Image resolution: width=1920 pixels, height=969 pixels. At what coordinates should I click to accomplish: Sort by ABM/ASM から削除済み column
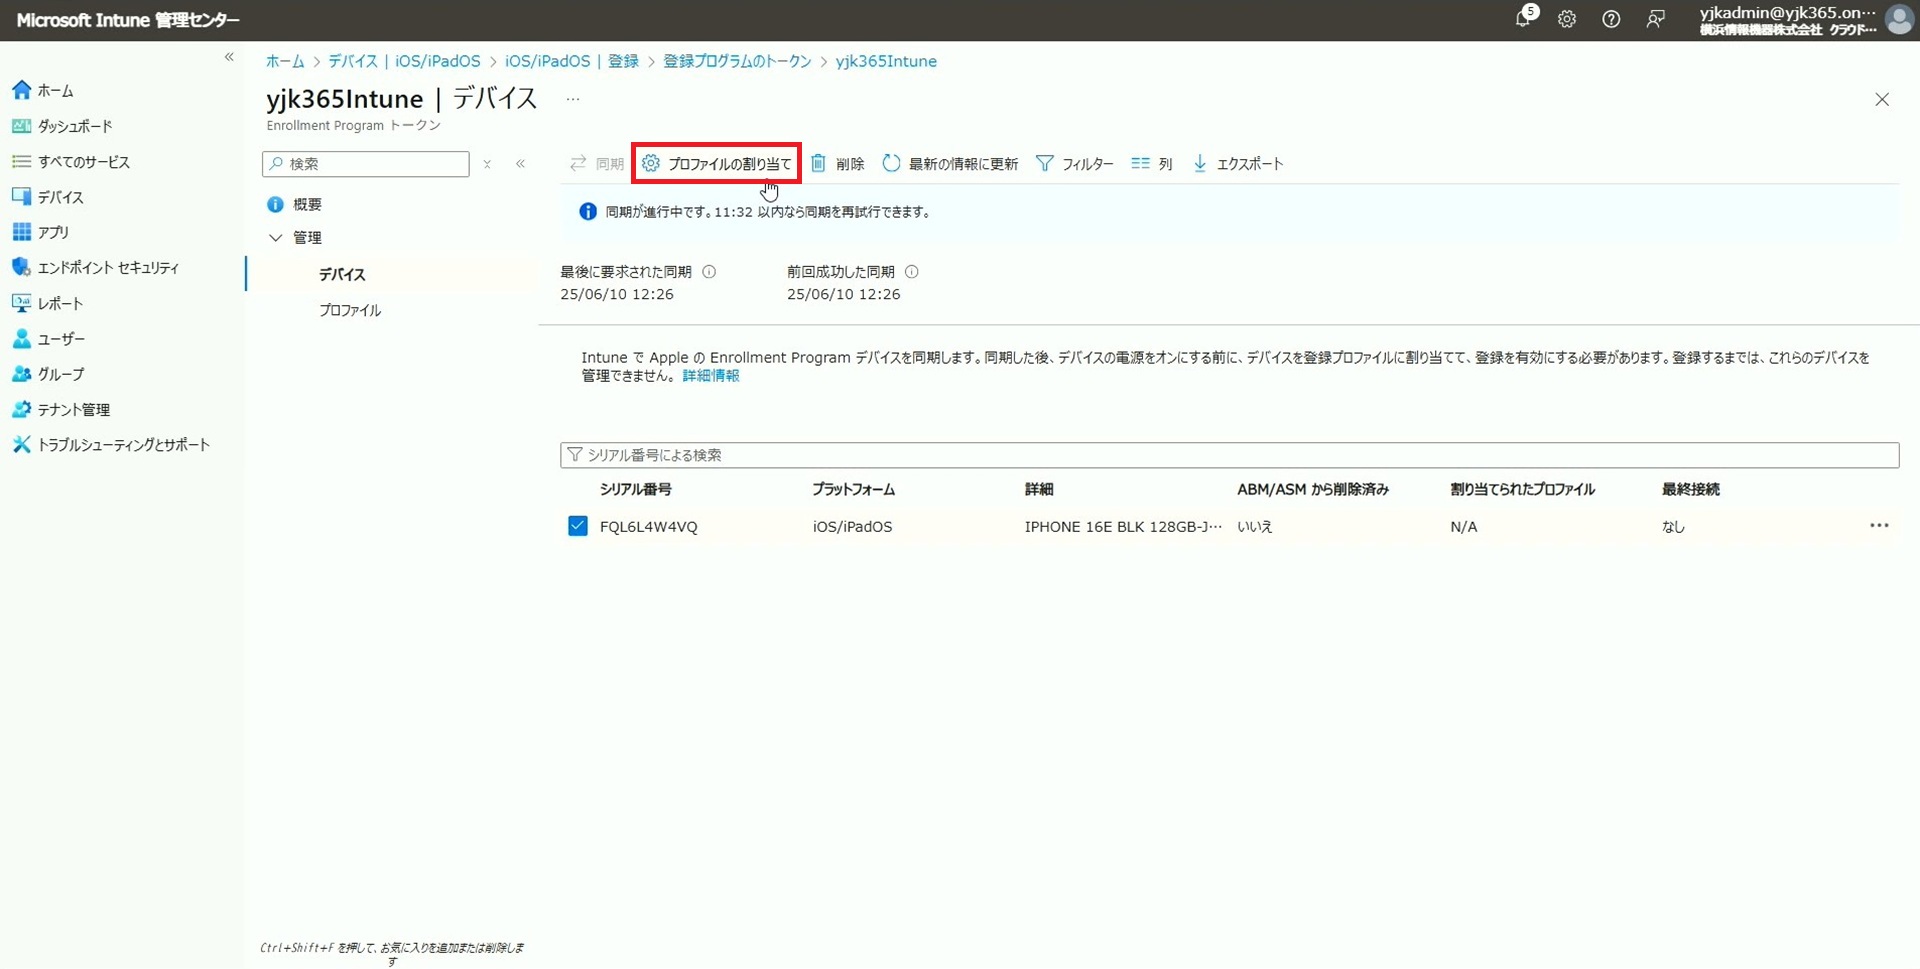point(1313,489)
